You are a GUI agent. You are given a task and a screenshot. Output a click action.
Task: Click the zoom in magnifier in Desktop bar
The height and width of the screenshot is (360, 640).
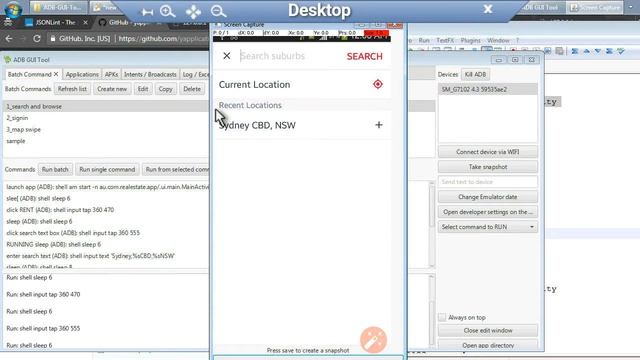tap(167, 11)
